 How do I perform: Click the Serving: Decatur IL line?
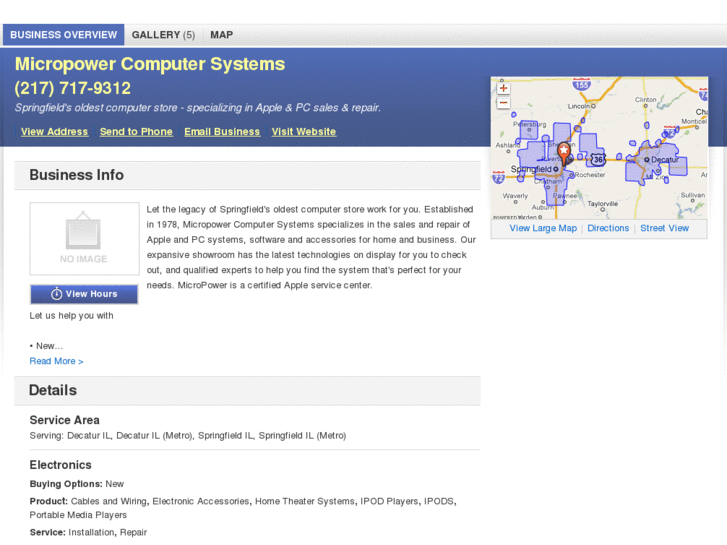click(188, 436)
